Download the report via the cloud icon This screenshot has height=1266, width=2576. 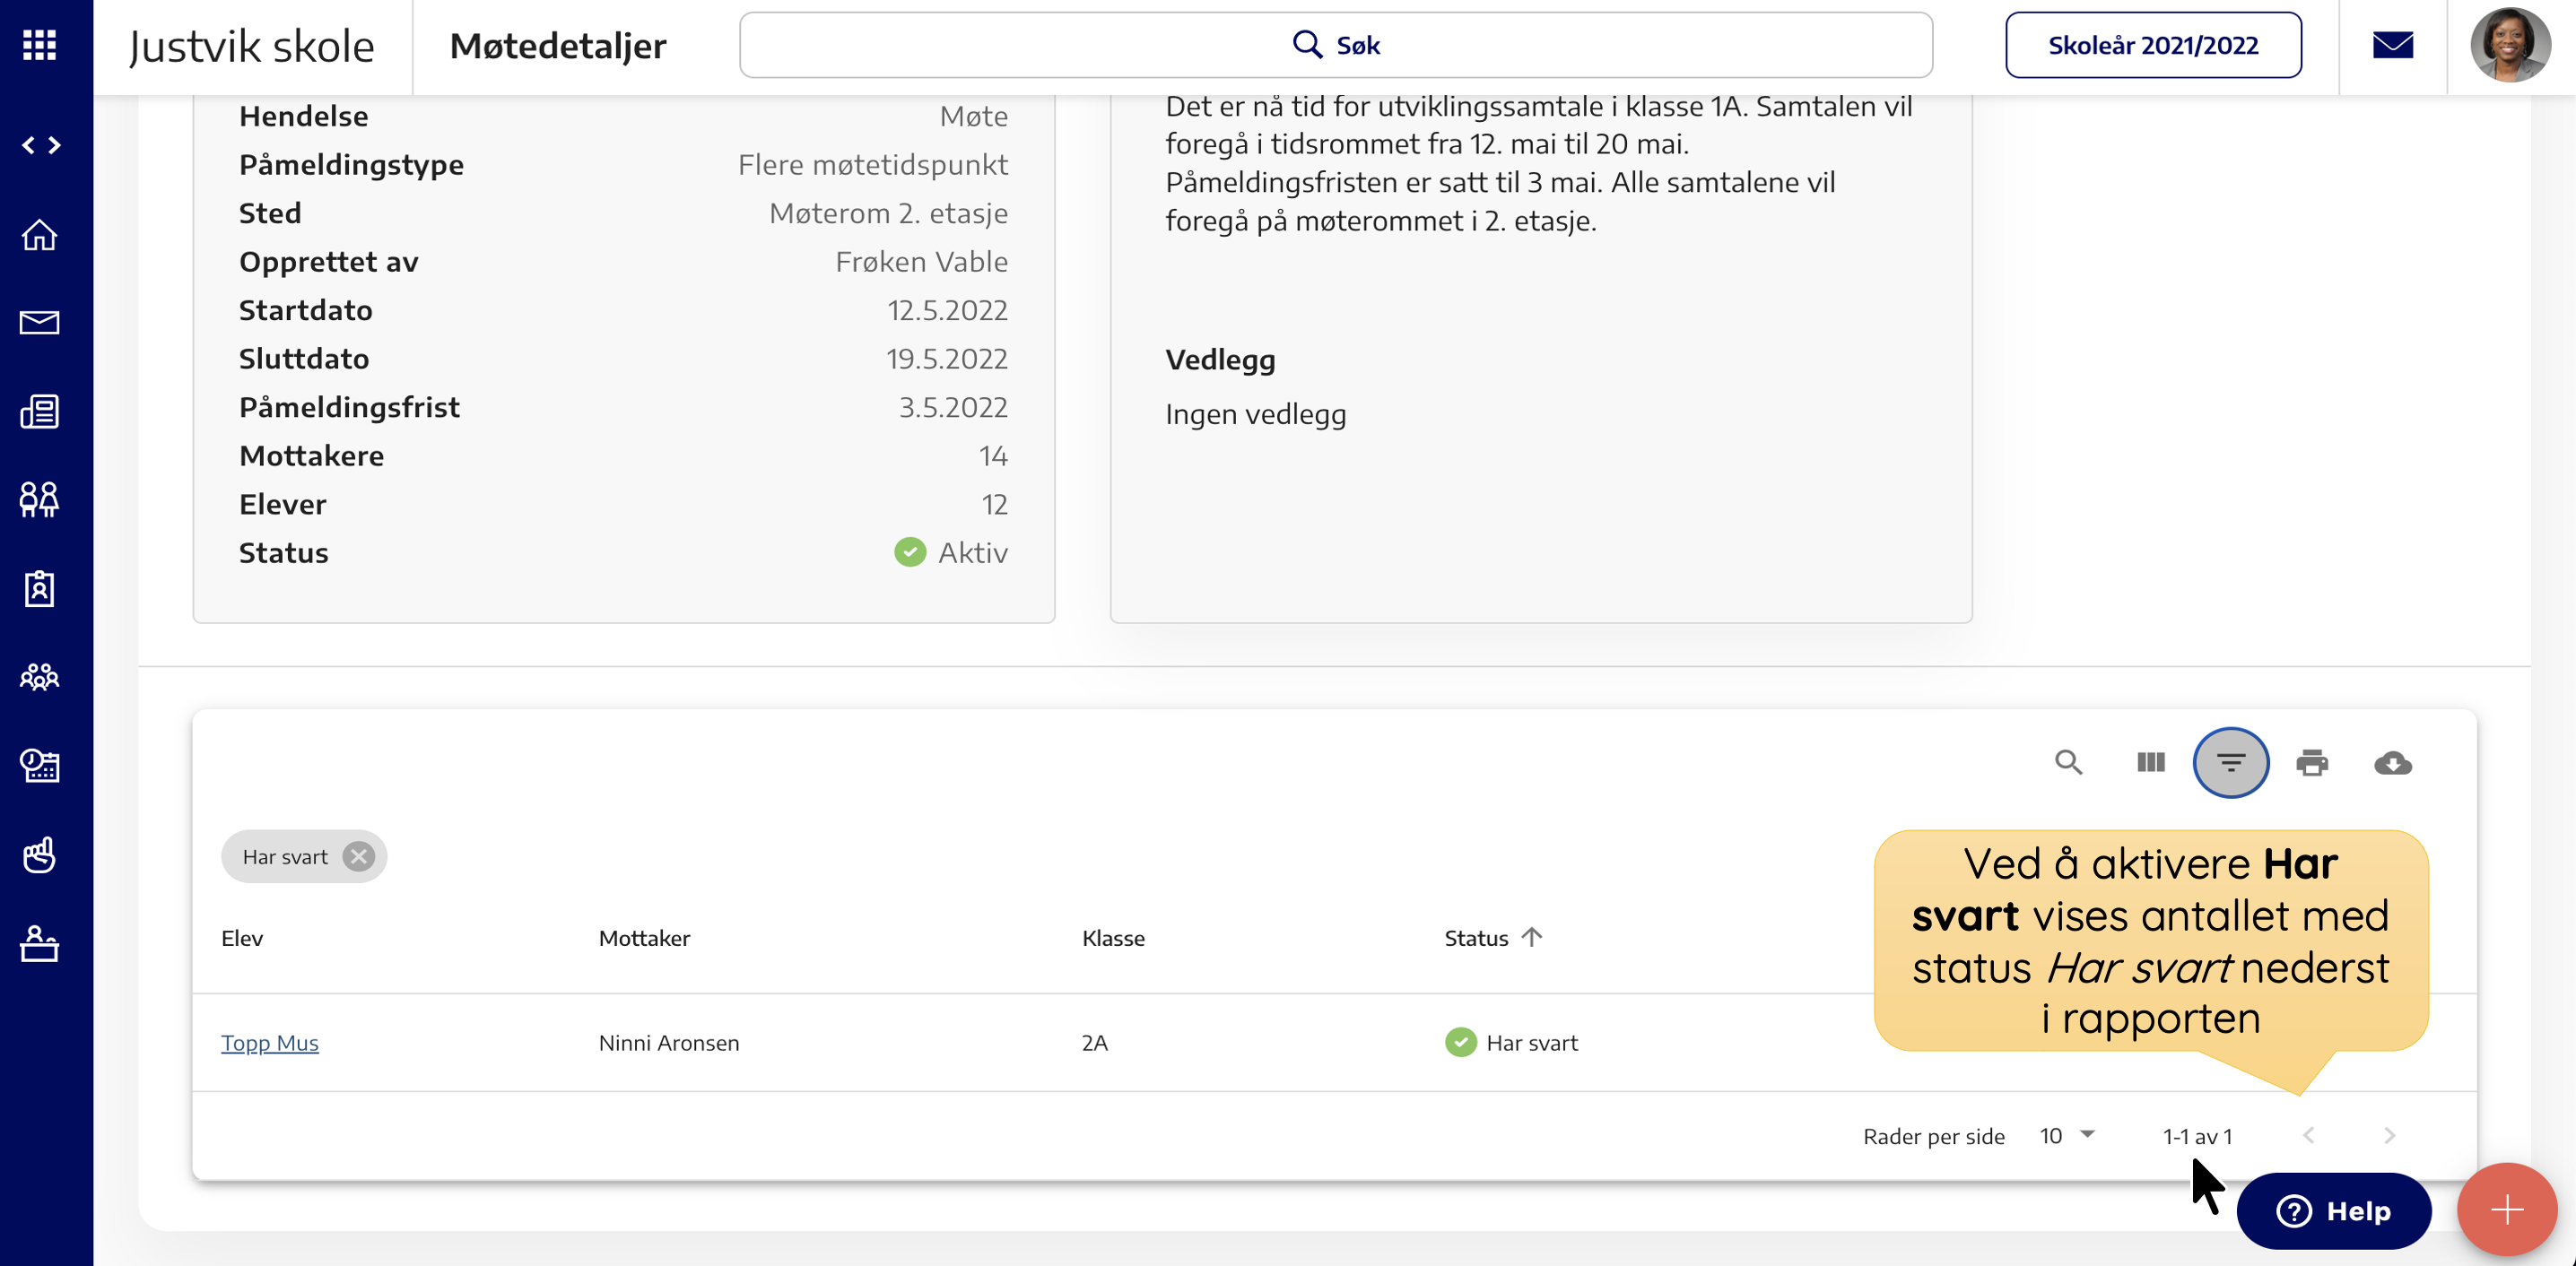[2393, 763]
